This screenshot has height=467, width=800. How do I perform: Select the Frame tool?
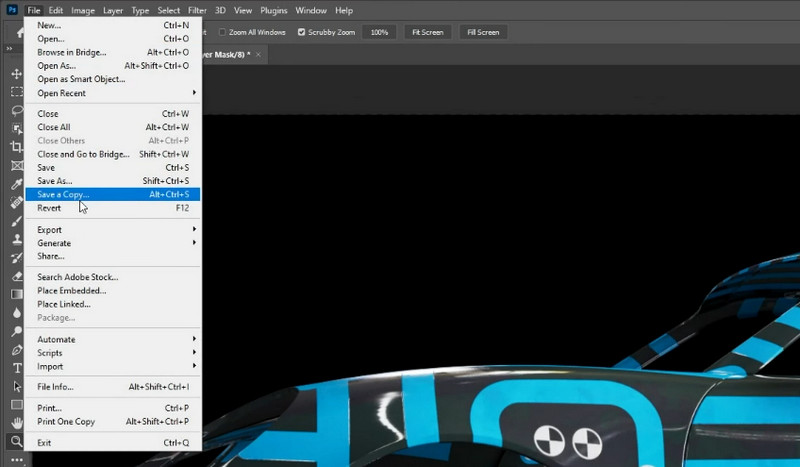(16, 165)
